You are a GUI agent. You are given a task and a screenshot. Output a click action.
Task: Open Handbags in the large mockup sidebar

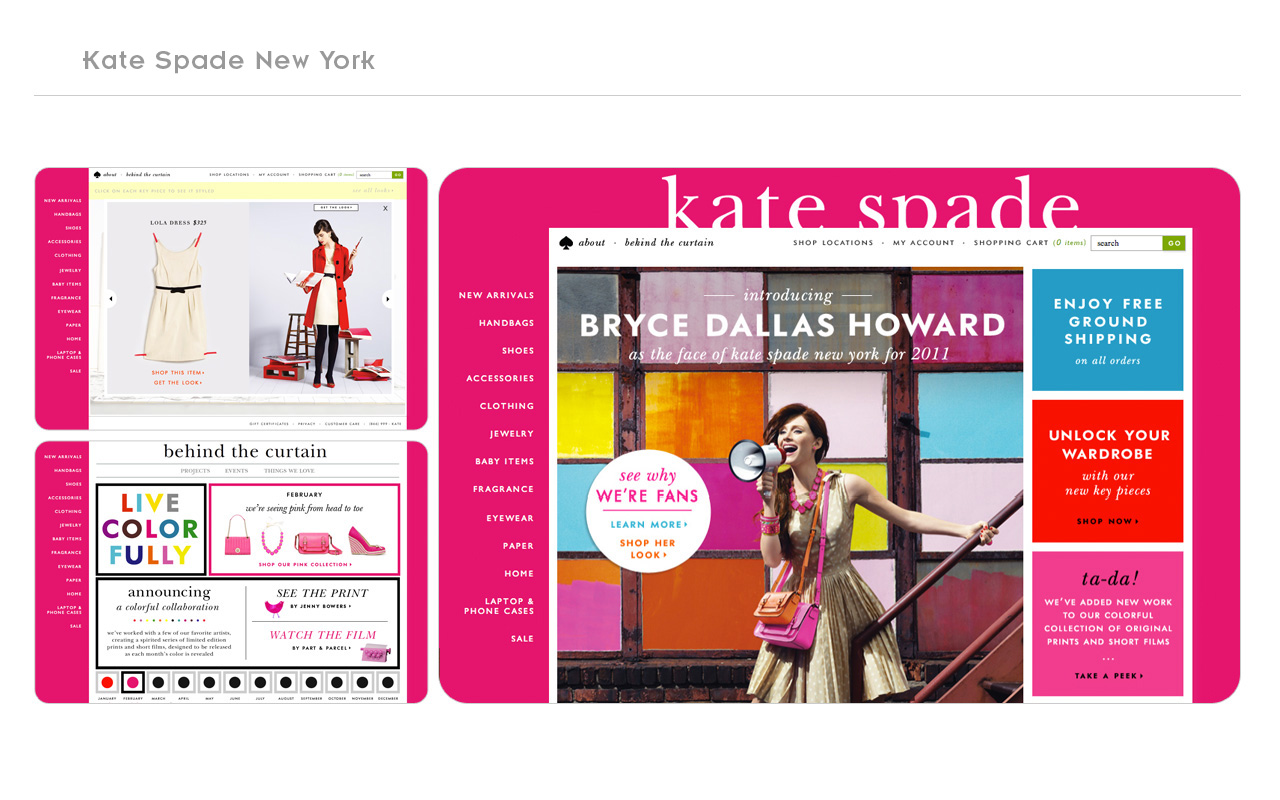[x=506, y=323]
